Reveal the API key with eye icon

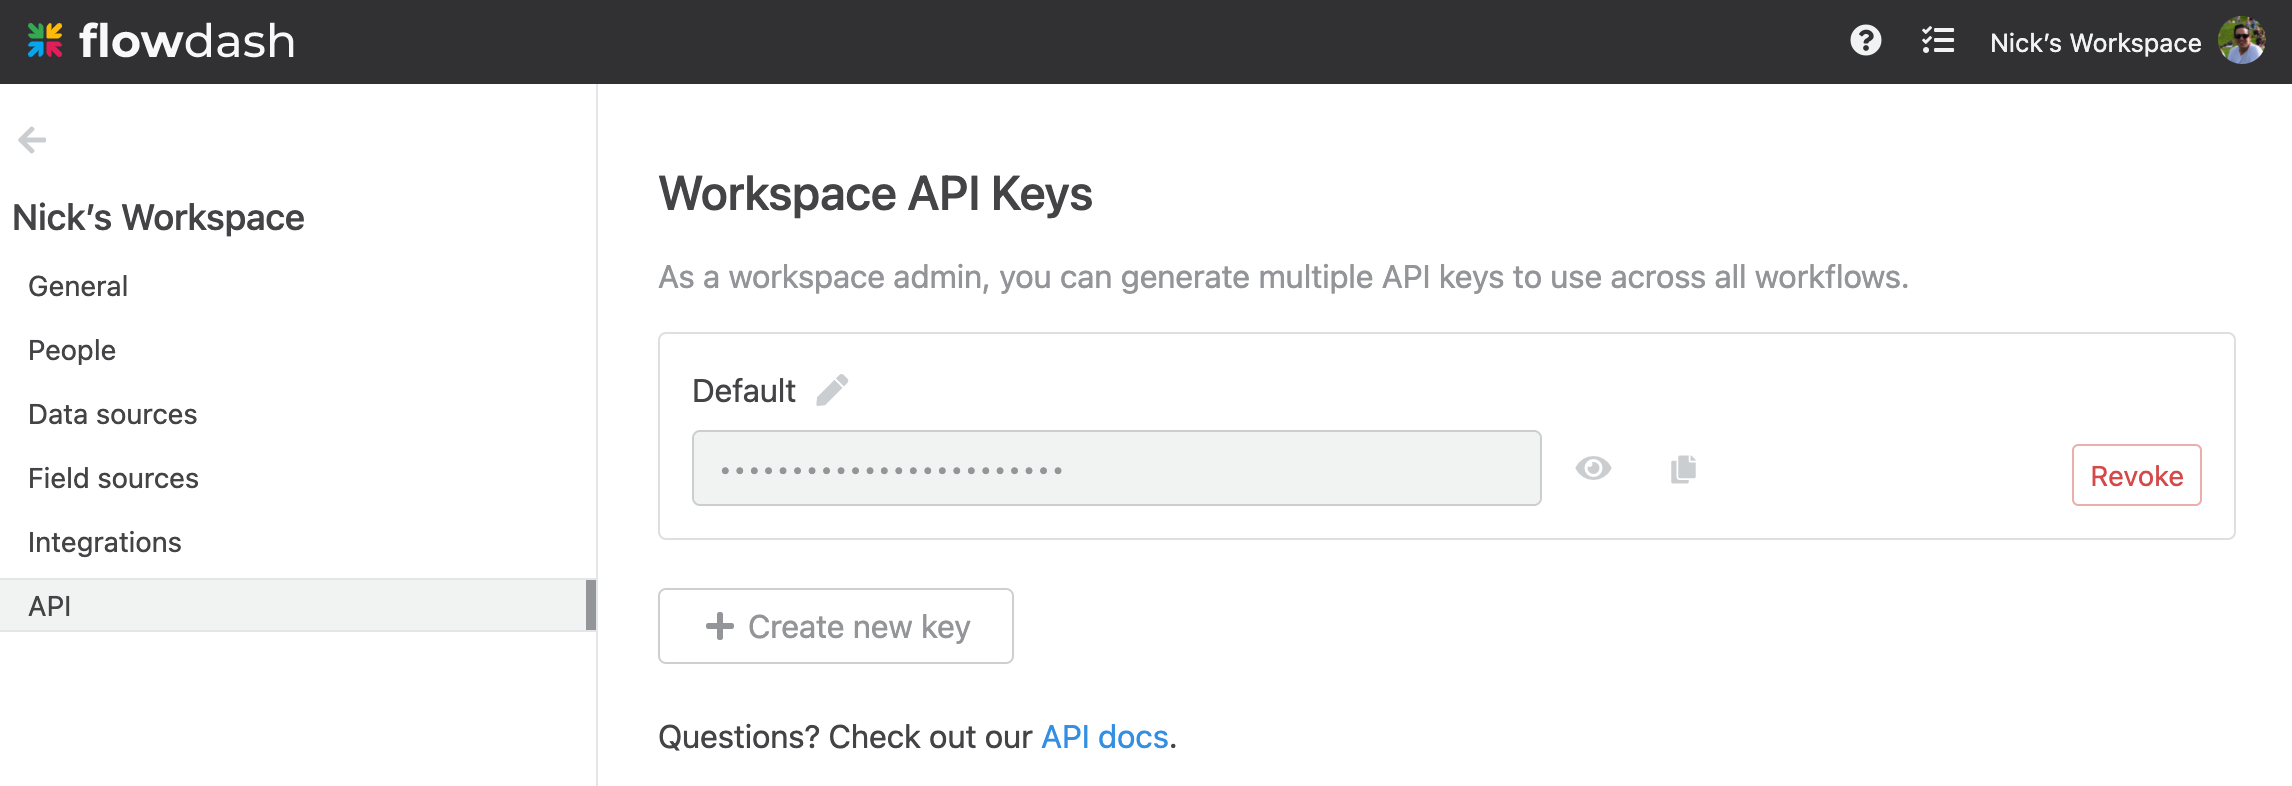(x=1593, y=468)
